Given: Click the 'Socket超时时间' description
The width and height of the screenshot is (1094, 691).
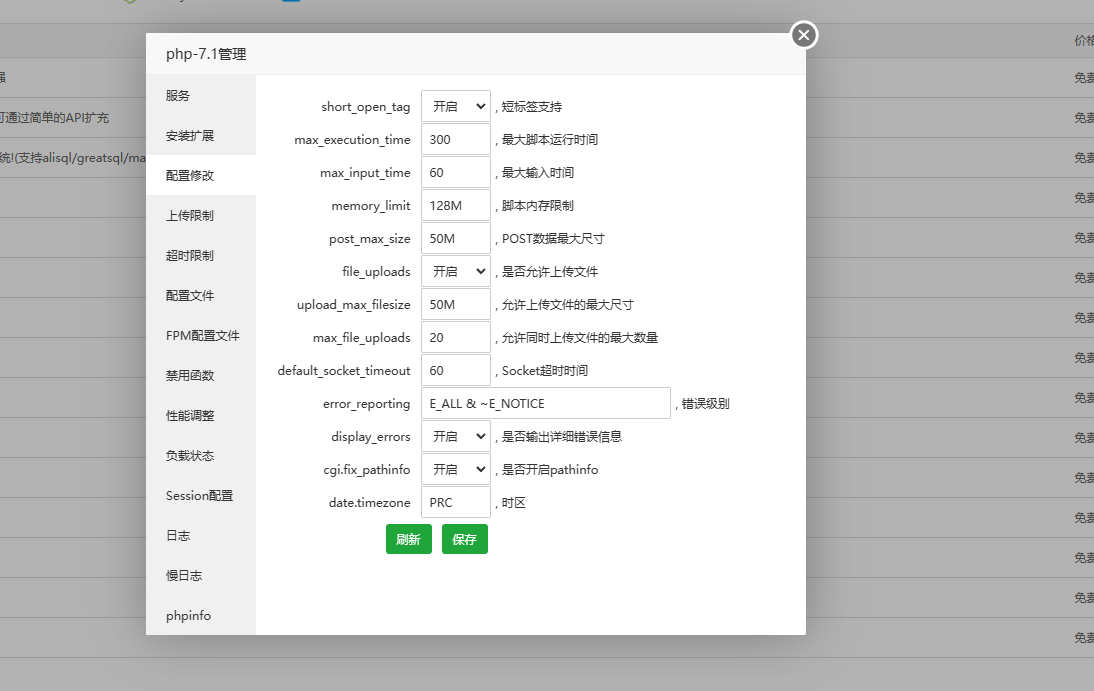Looking at the screenshot, I should point(545,371).
